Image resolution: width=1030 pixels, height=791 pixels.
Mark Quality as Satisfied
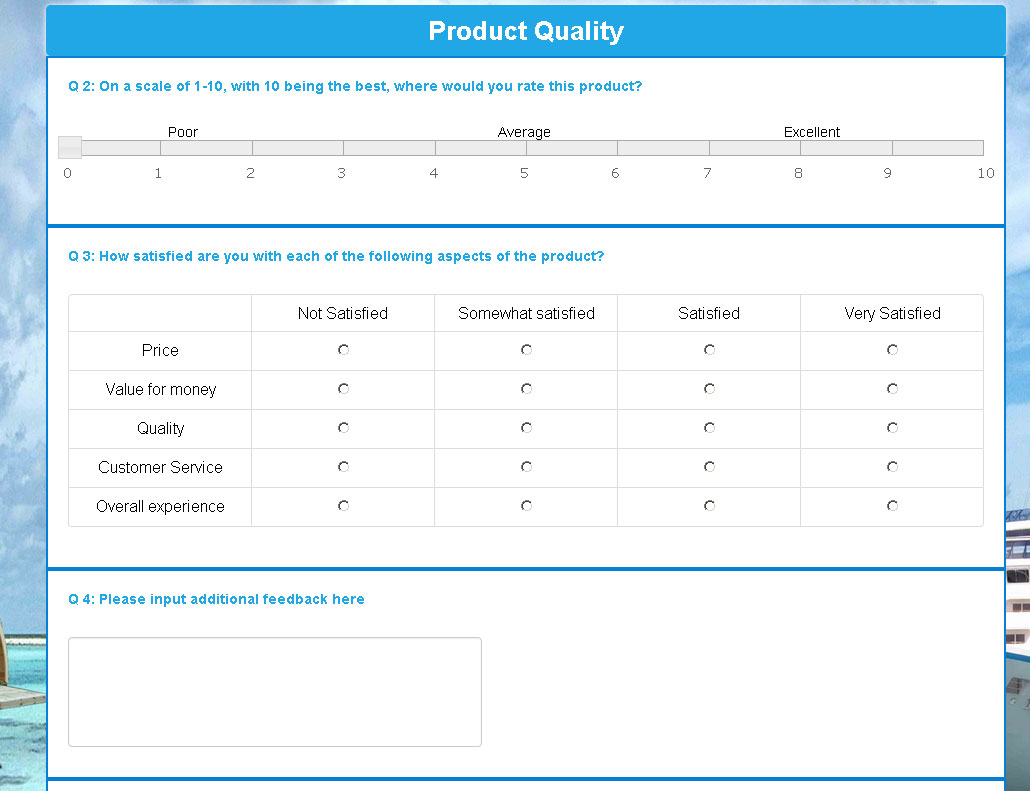709,428
